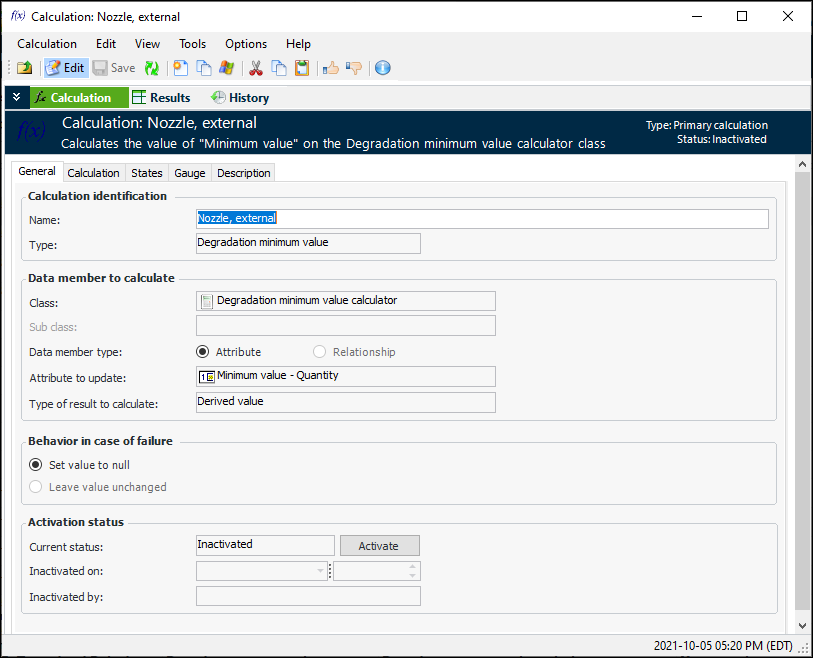The height and width of the screenshot is (658, 813).
Task: Click the Inactivated on time spinner
Action: [x=413, y=571]
